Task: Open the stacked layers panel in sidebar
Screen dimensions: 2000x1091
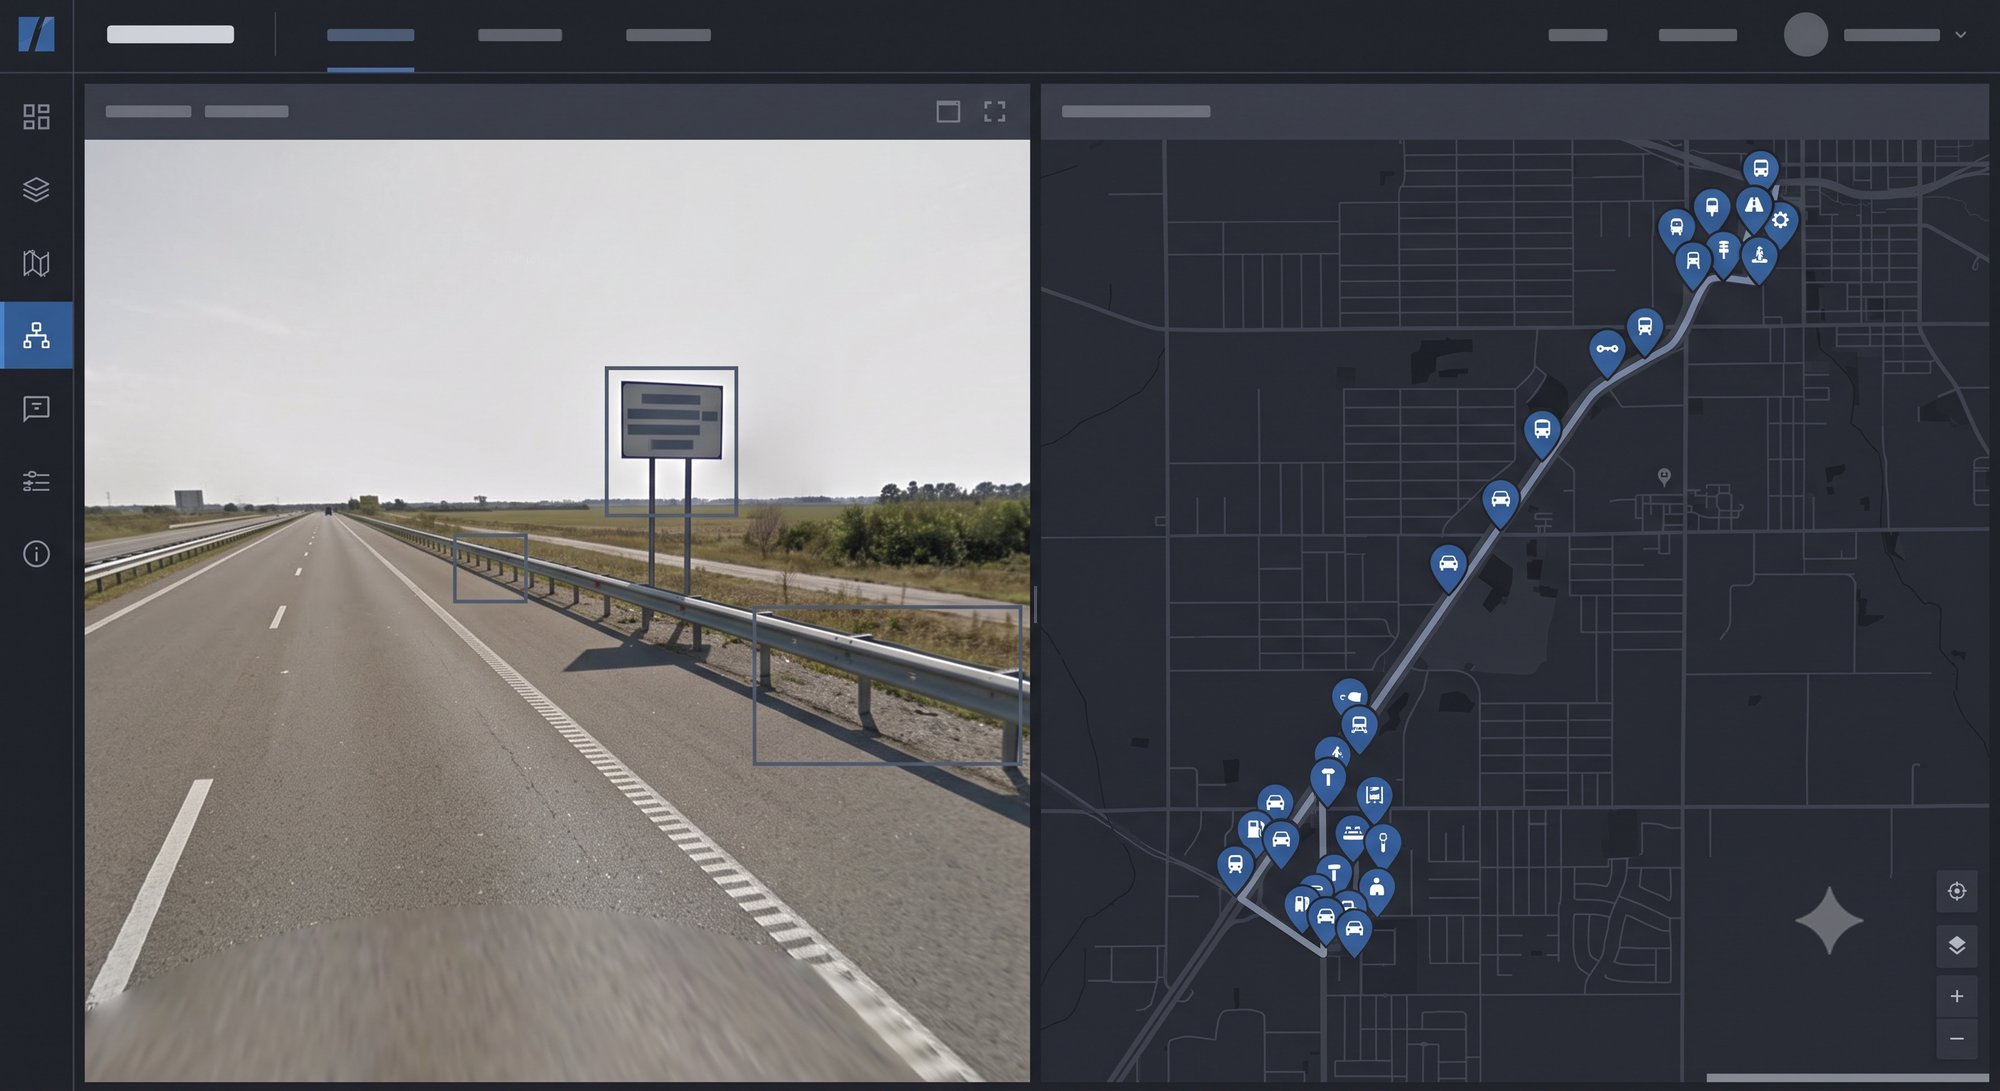Action: (x=36, y=190)
